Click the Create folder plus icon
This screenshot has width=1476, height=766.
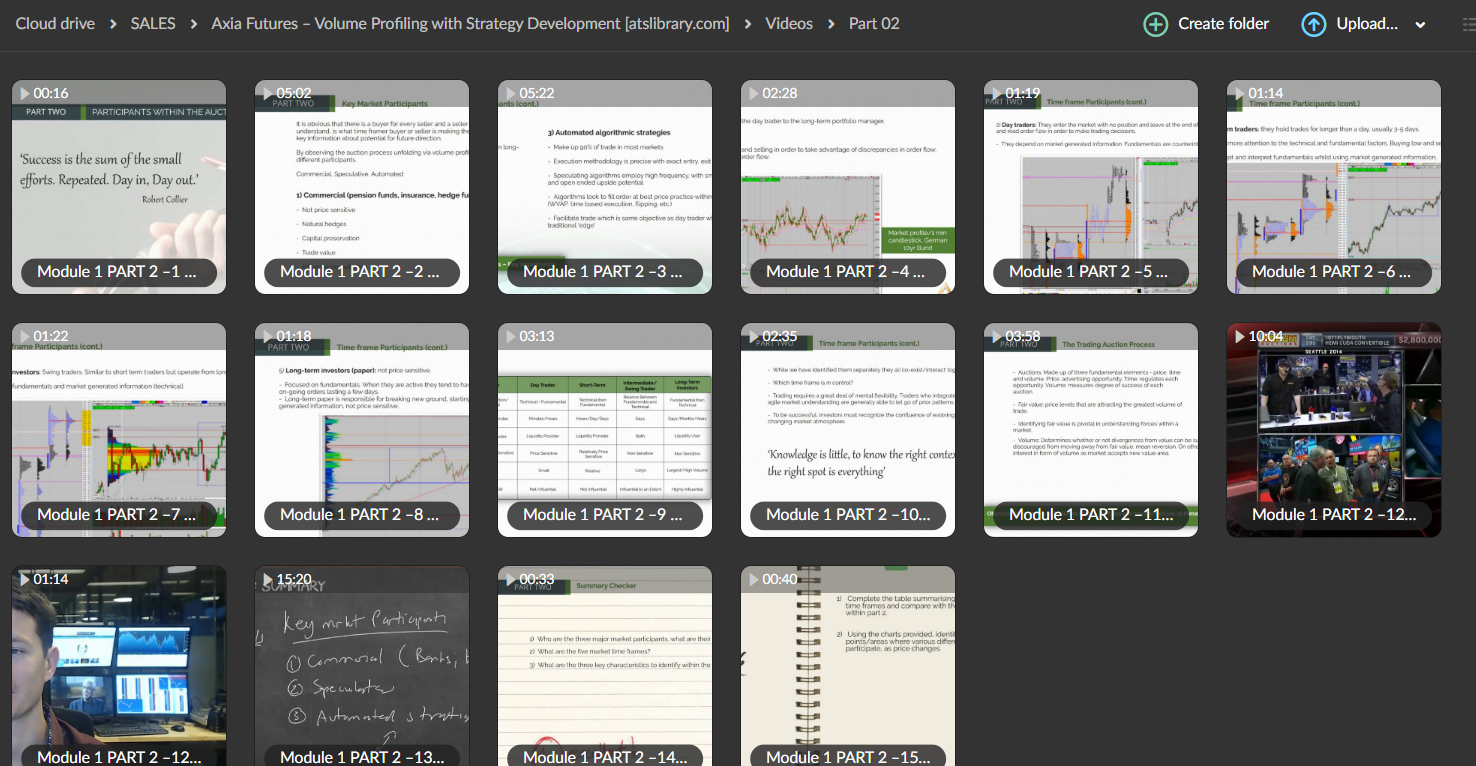click(1155, 24)
